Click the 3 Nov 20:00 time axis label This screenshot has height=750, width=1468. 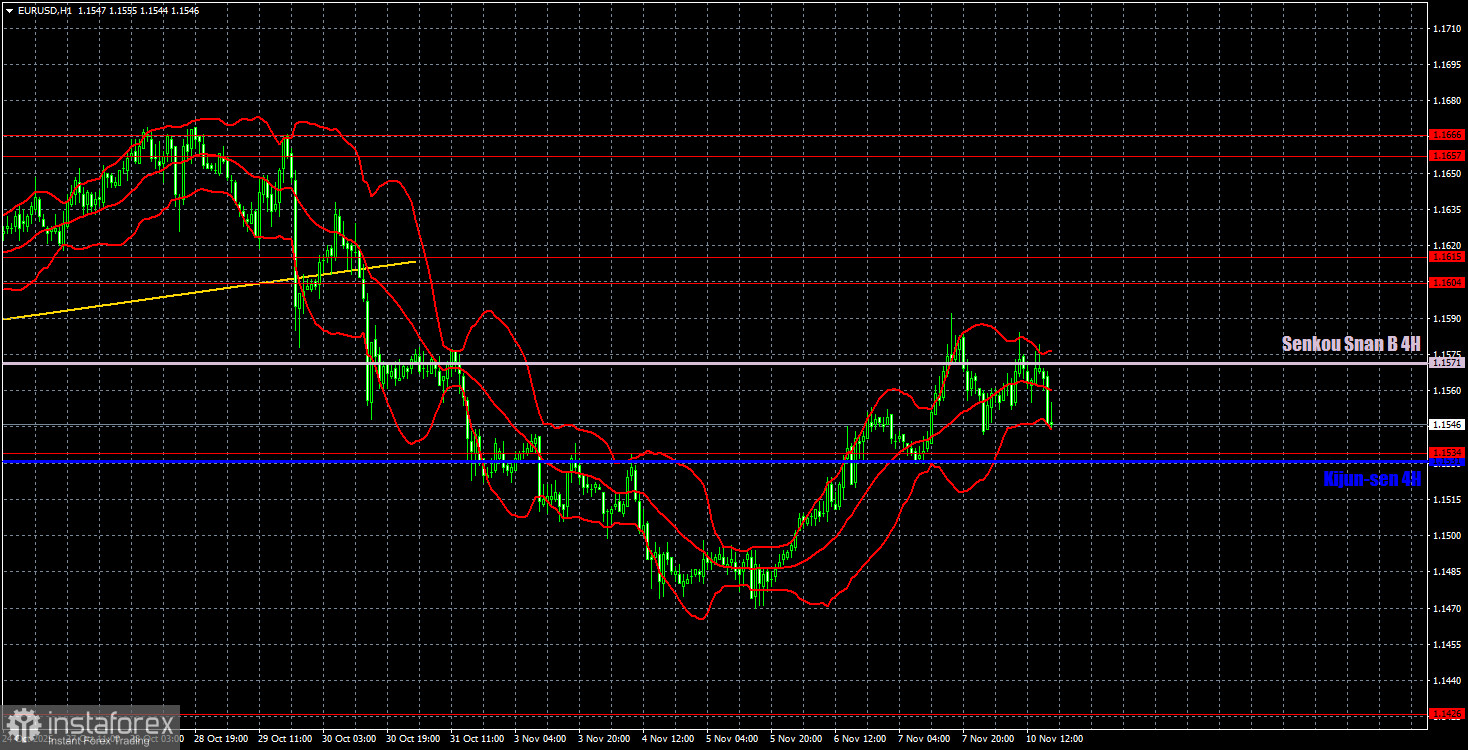pyautogui.click(x=606, y=739)
